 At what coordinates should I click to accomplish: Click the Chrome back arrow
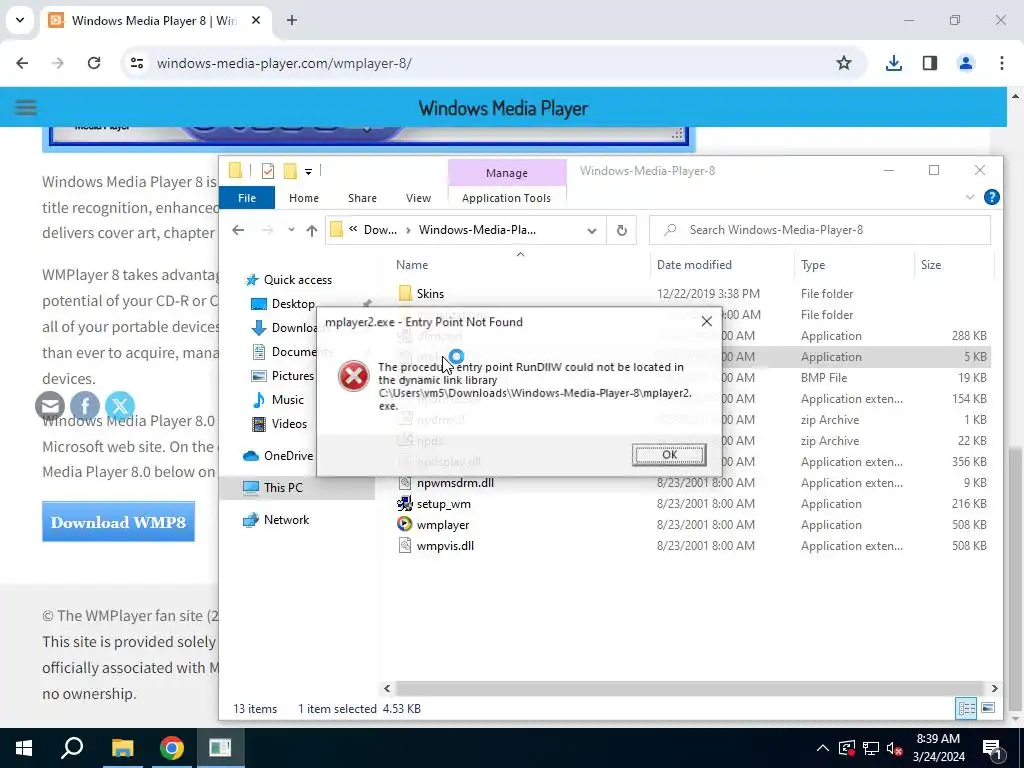pos(22,63)
